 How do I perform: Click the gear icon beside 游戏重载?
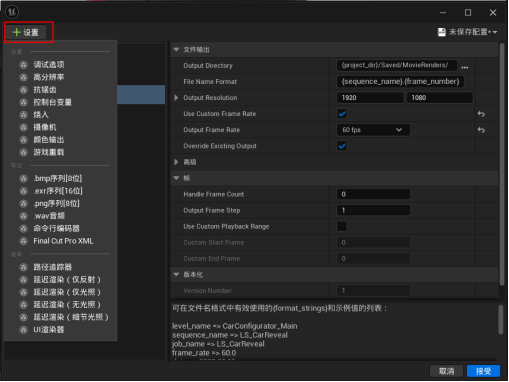23,153
